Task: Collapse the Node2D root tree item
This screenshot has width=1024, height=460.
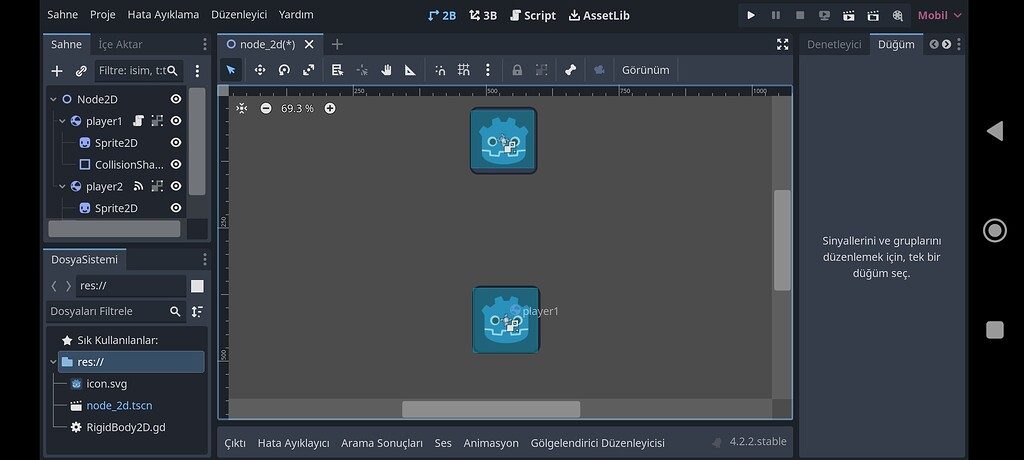Action: tap(54, 99)
